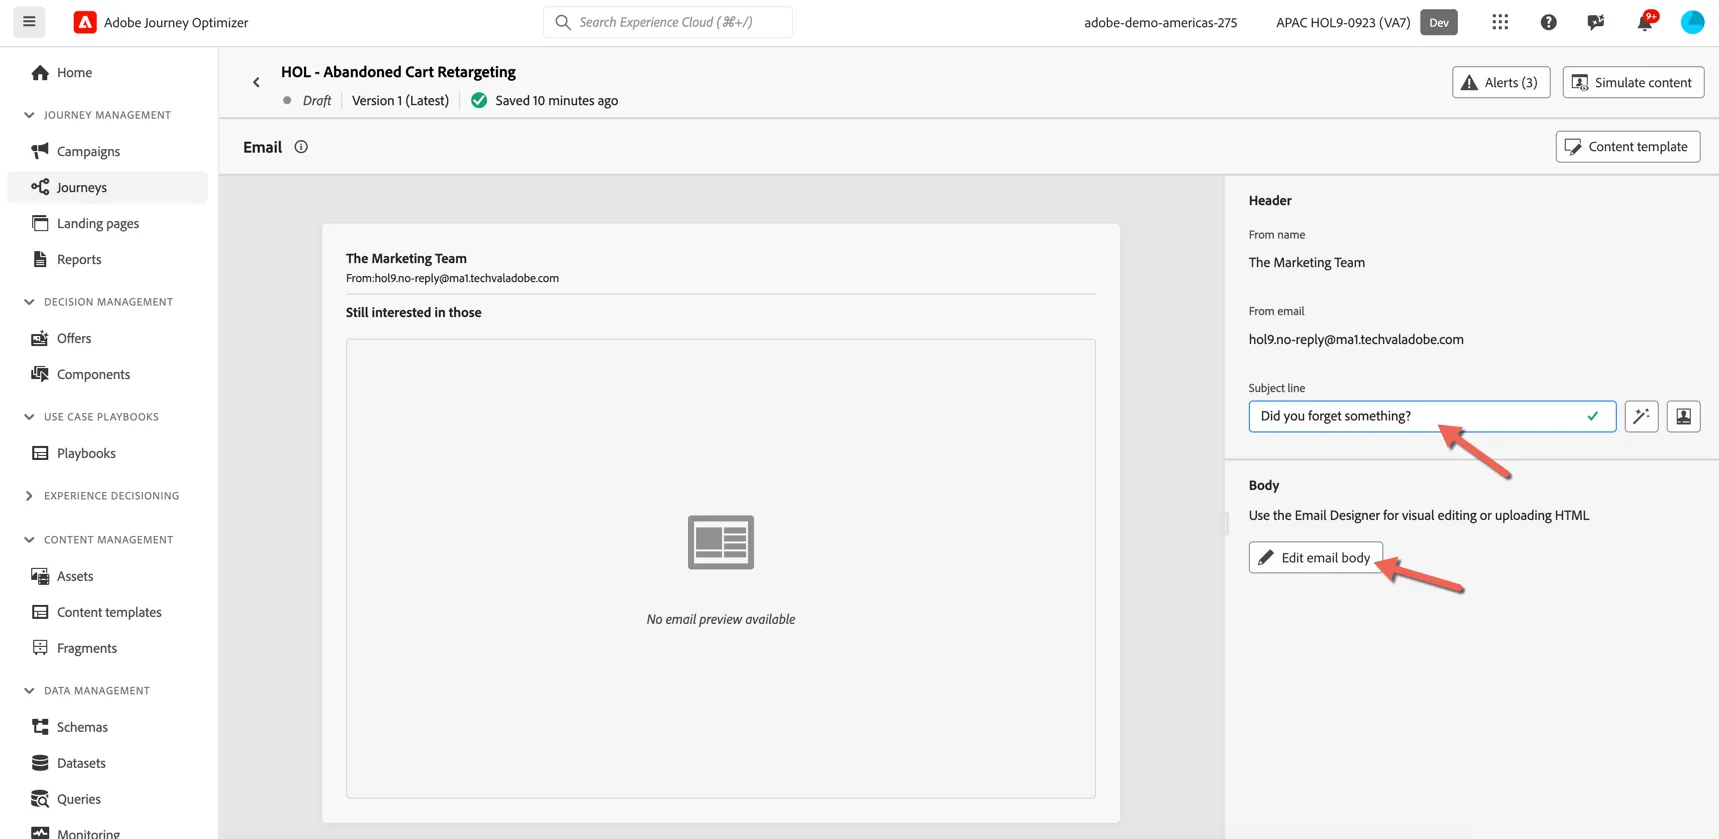Open the Help question mark icon
The width and height of the screenshot is (1719, 839).
1548,22
